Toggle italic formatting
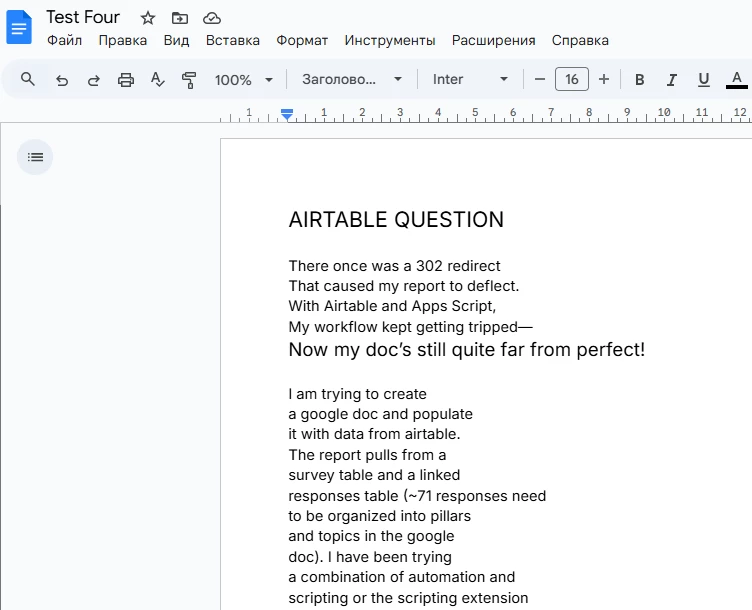This screenshot has height=610, width=752. coord(671,80)
